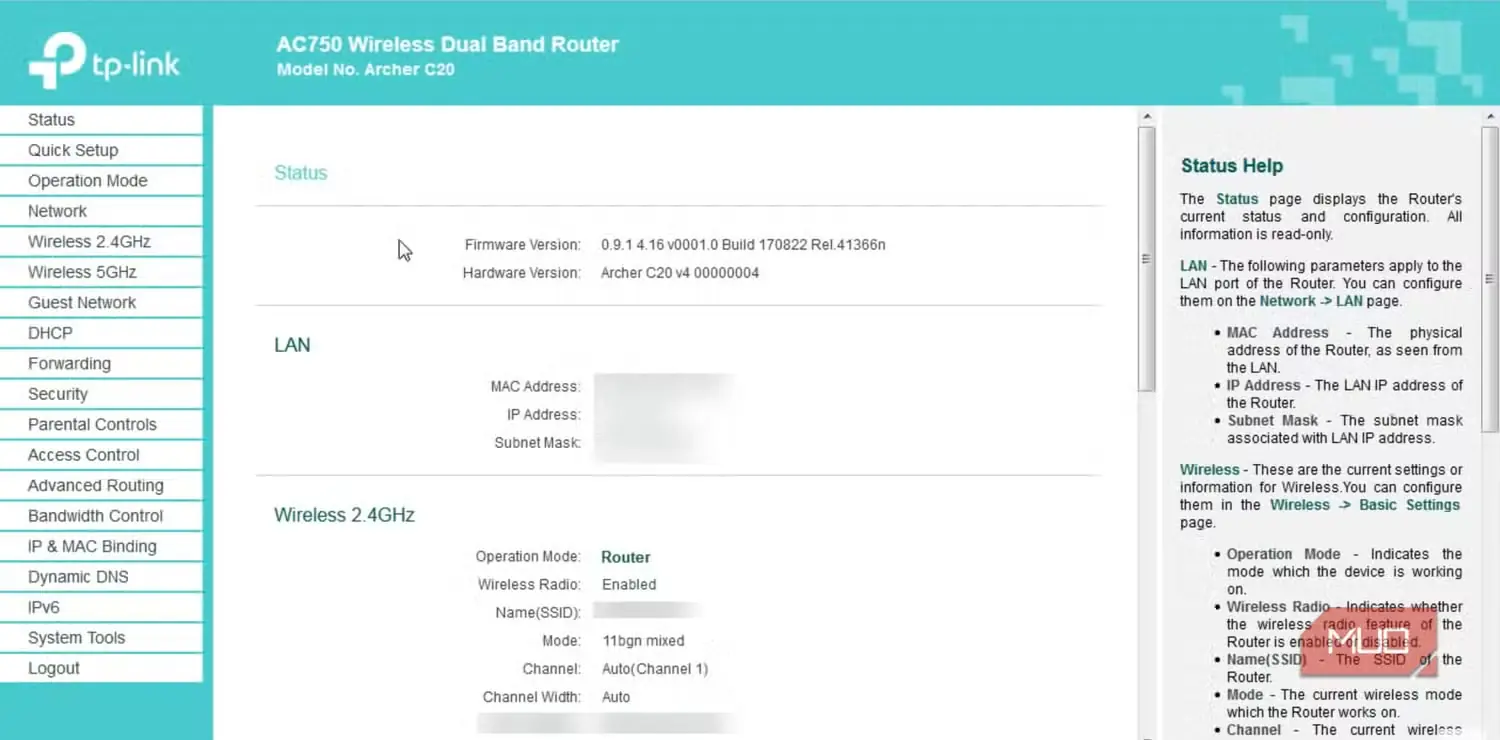
Task: Open the Operation Mode menu item
Action: [x=101, y=181]
